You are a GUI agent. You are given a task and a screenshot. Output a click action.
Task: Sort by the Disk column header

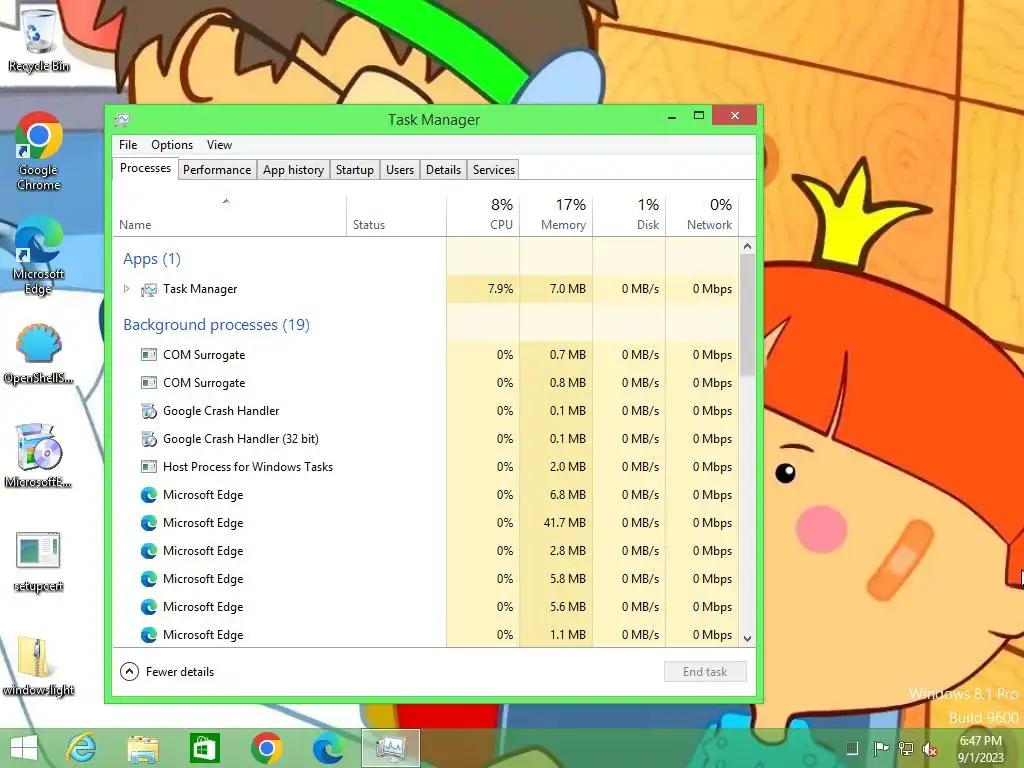tap(630, 216)
